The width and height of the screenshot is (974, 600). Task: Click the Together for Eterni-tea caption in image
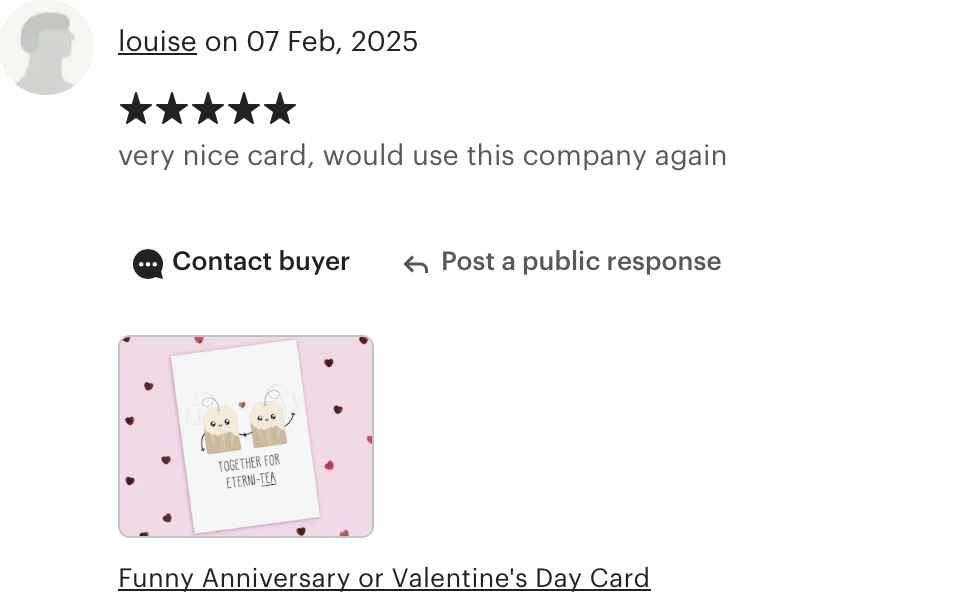[250, 471]
